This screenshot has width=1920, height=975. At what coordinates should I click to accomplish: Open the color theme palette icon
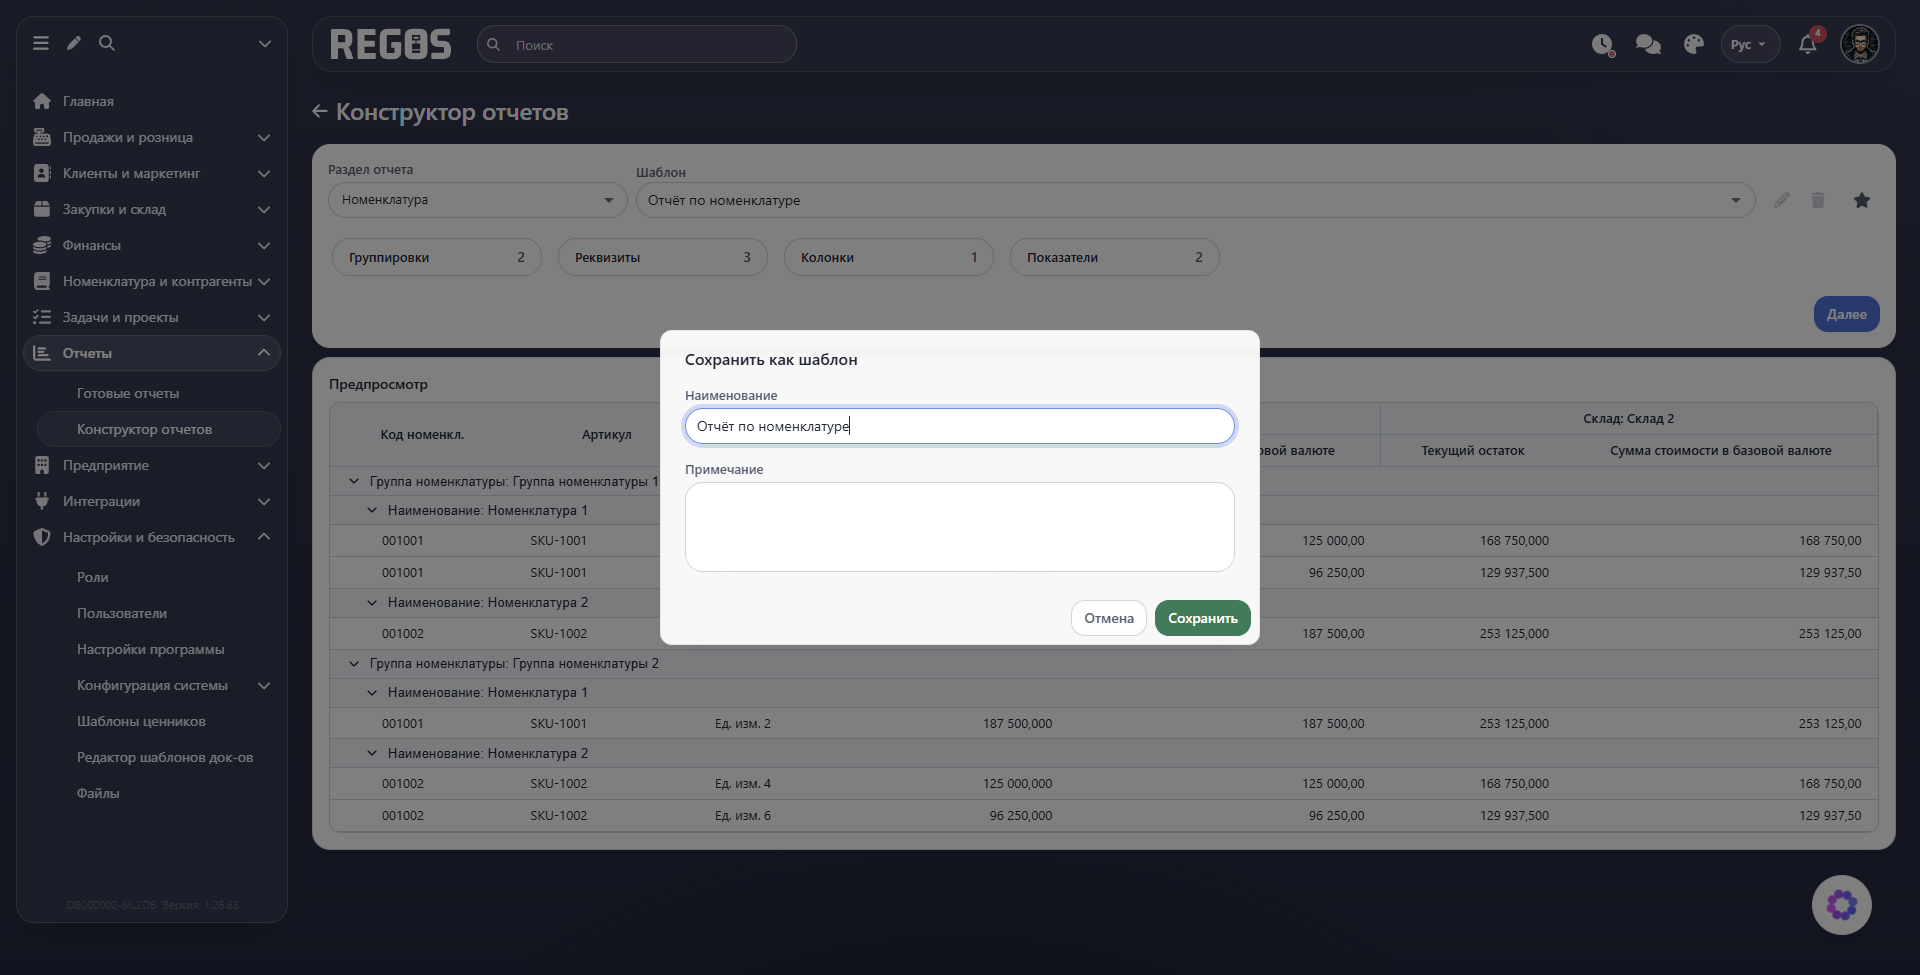point(1693,44)
